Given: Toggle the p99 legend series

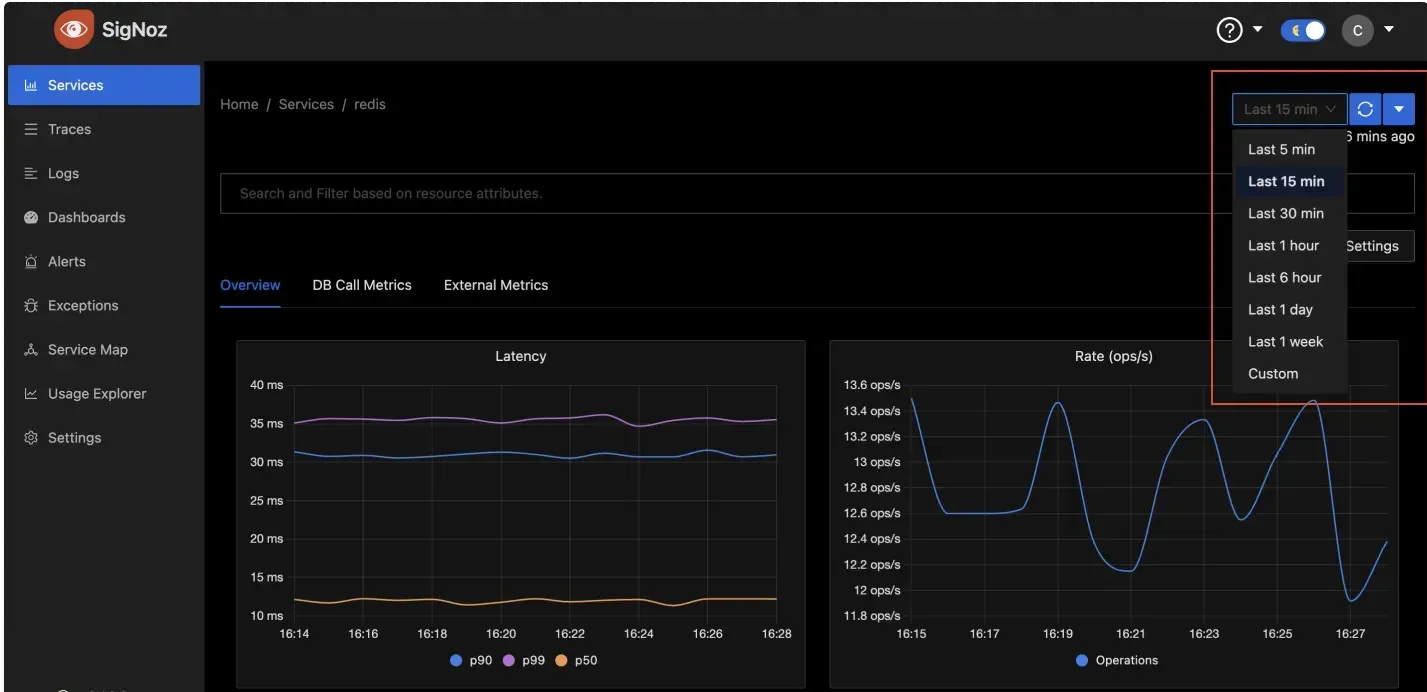Looking at the screenshot, I should 525,660.
